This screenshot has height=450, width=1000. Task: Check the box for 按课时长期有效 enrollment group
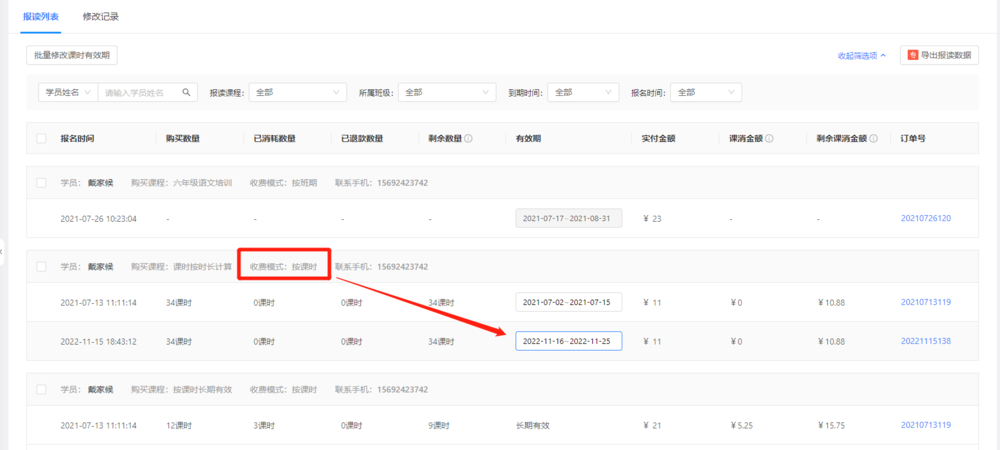(41, 389)
